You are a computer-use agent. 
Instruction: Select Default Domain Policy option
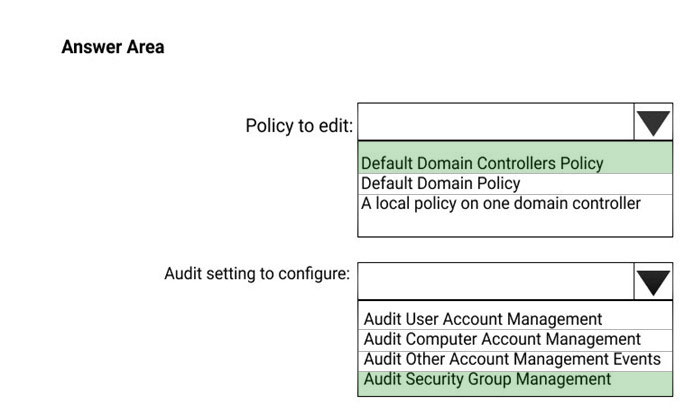(x=515, y=184)
